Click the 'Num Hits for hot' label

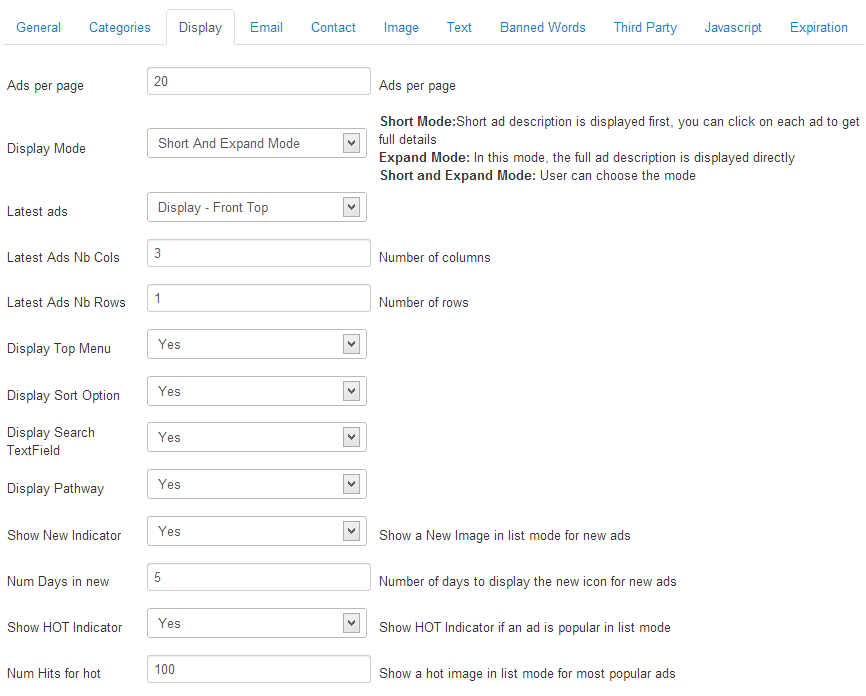pyautogui.click(x=54, y=674)
